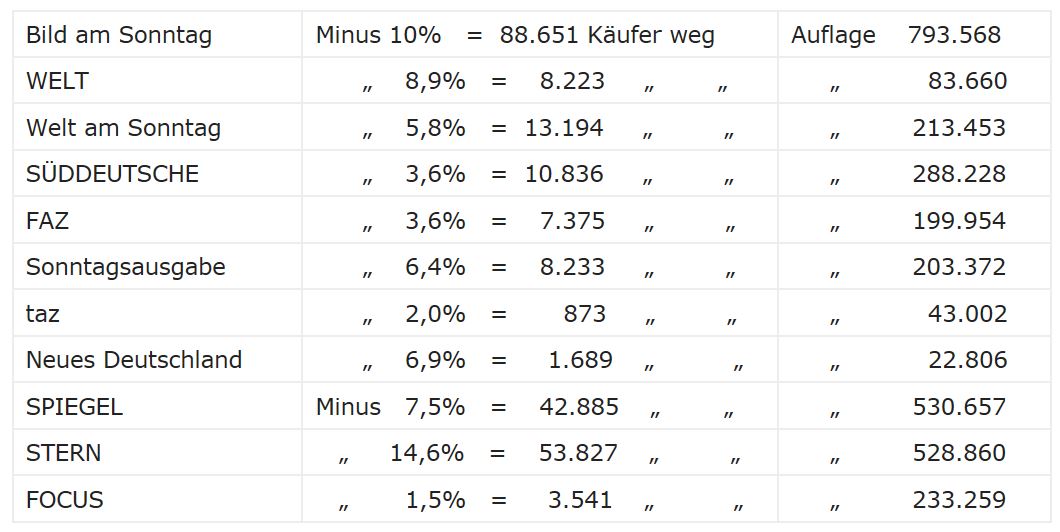The width and height of the screenshot is (1060, 532).
Task: Click the SPIEGEL Minus 7,5% entry
Action: click(390, 407)
